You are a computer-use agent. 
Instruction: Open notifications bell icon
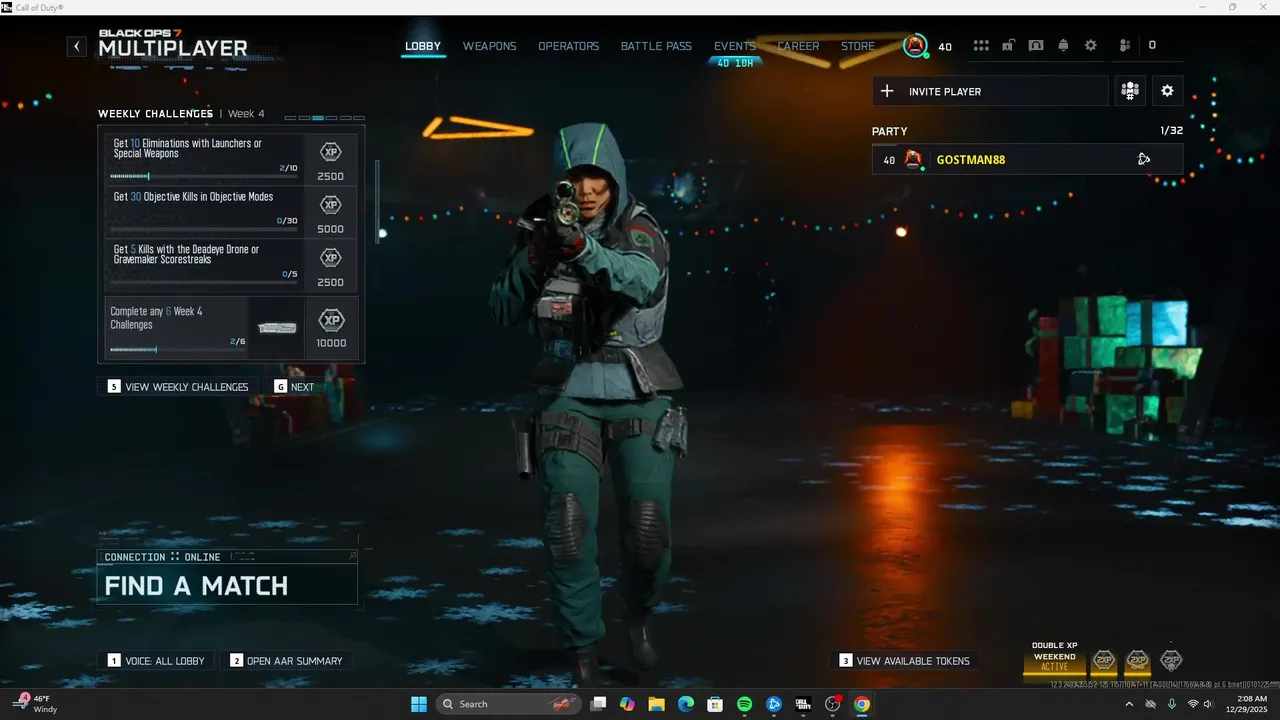(1064, 46)
